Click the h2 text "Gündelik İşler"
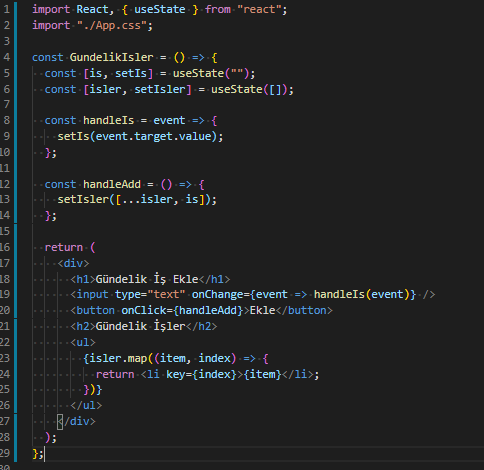 pos(140,326)
